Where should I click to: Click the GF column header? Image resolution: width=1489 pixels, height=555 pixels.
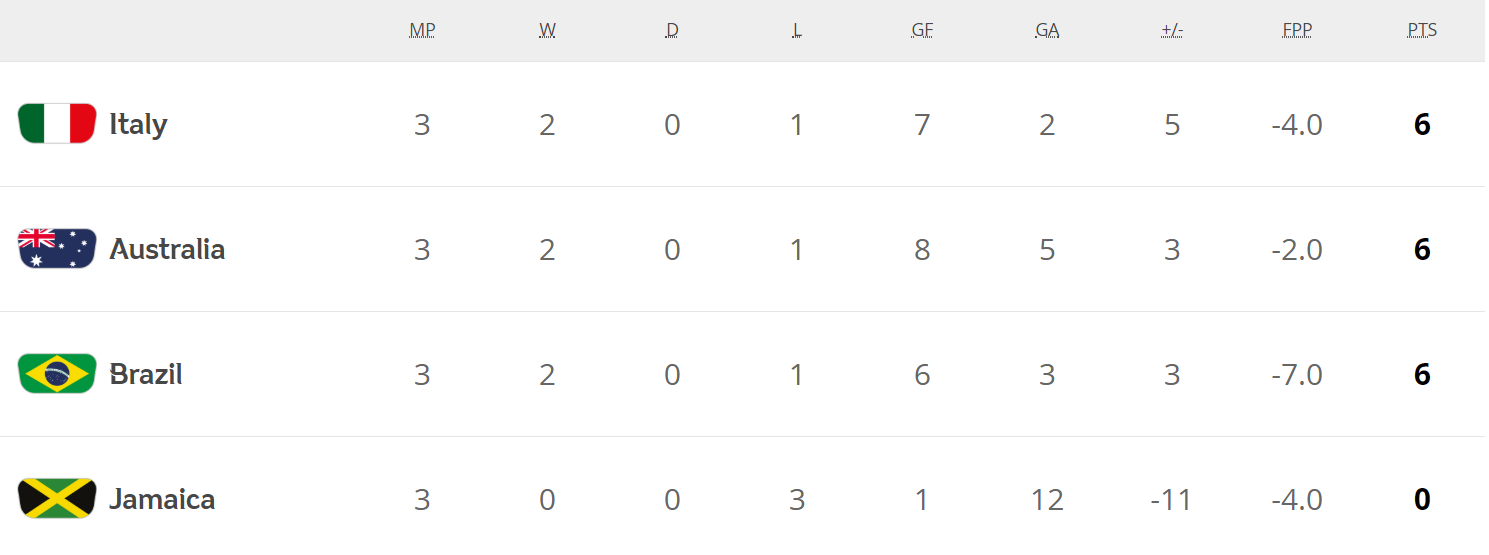pos(922,30)
